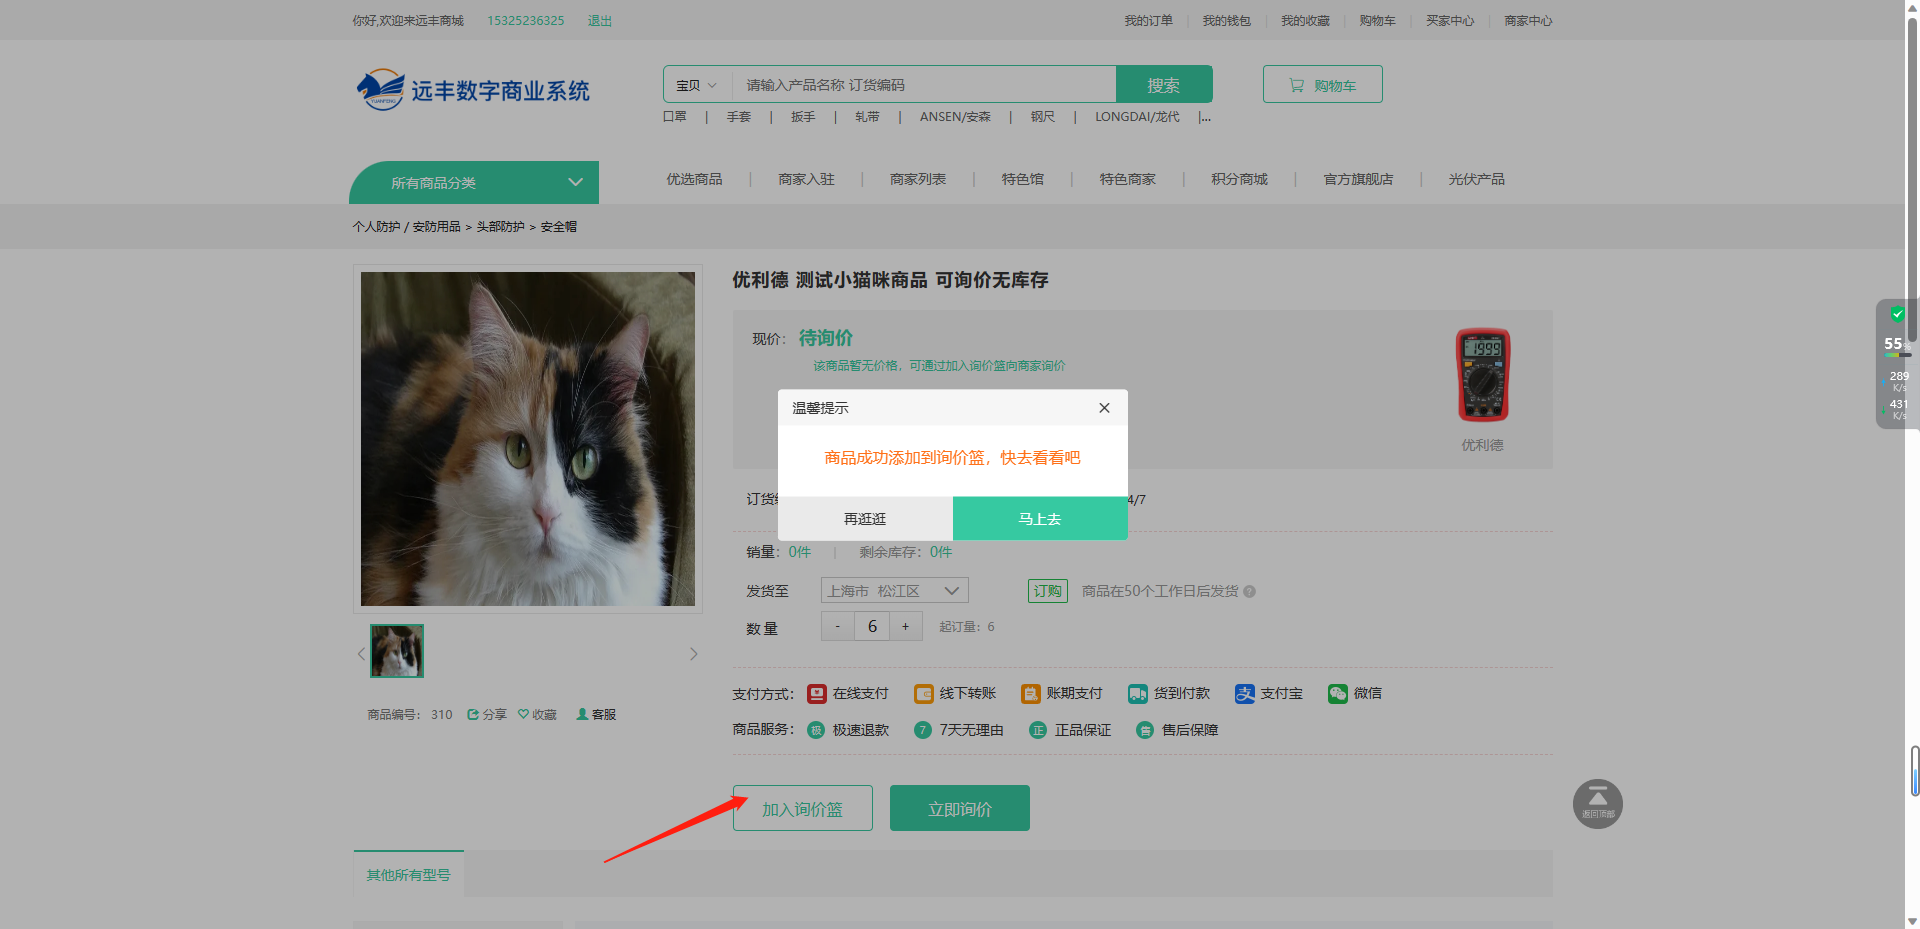Click the 口罩 hot keyword
Viewport: 1920px width, 929px height.
coord(675,117)
